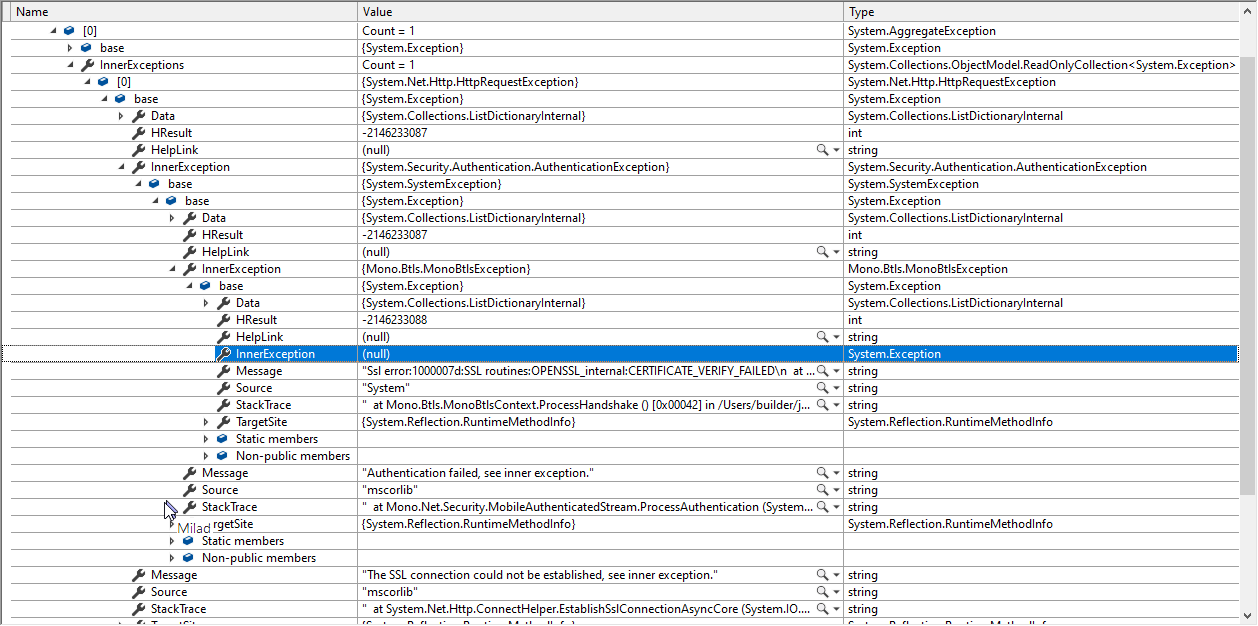Click "Authentication failed, see inner exception." value
The width and height of the screenshot is (1258, 626).
tap(480, 473)
